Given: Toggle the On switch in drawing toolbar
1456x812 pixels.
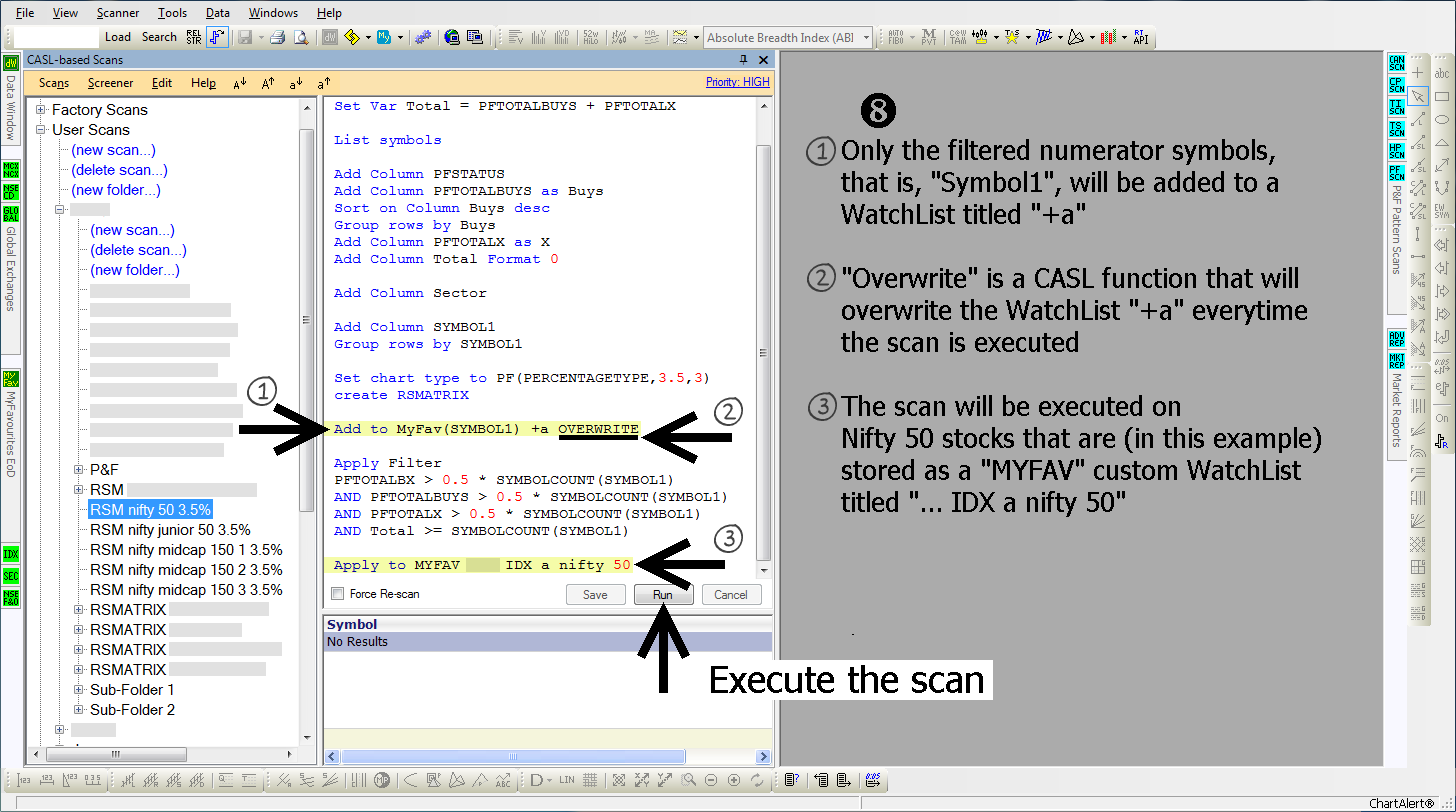Looking at the screenshot, I should pyautogui.click(x=1442, y=418).
